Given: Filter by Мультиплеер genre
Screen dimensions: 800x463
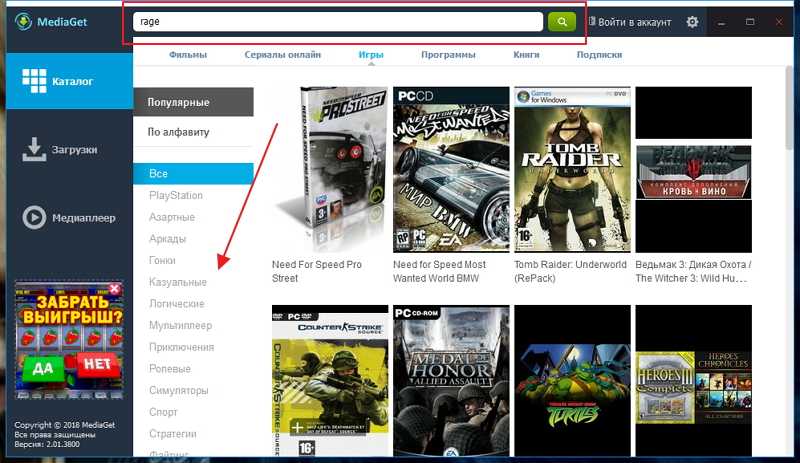Looking at the screenshot, I should coord(181,325).
